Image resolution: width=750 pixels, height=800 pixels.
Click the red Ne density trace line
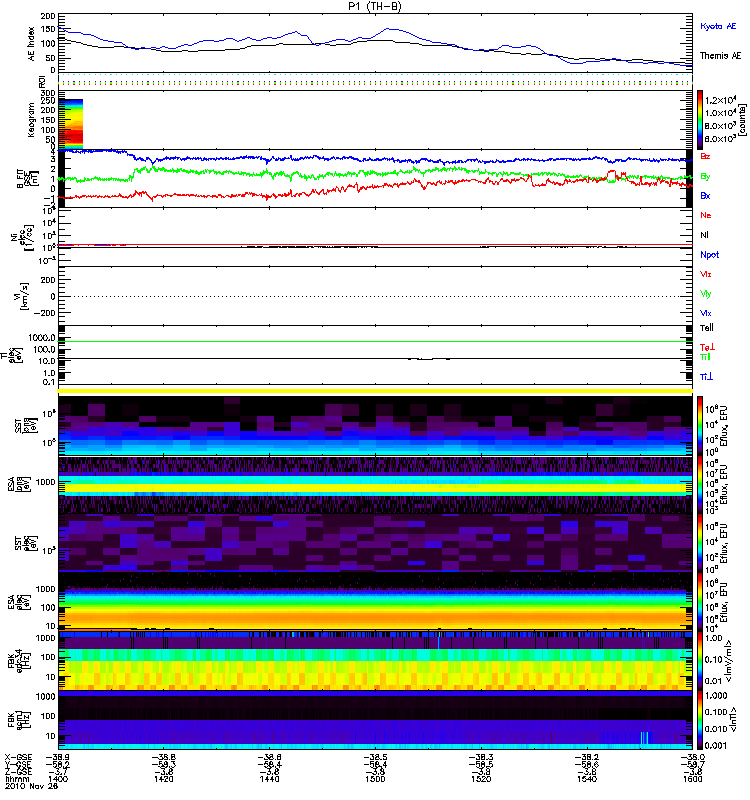click(376, 245)
